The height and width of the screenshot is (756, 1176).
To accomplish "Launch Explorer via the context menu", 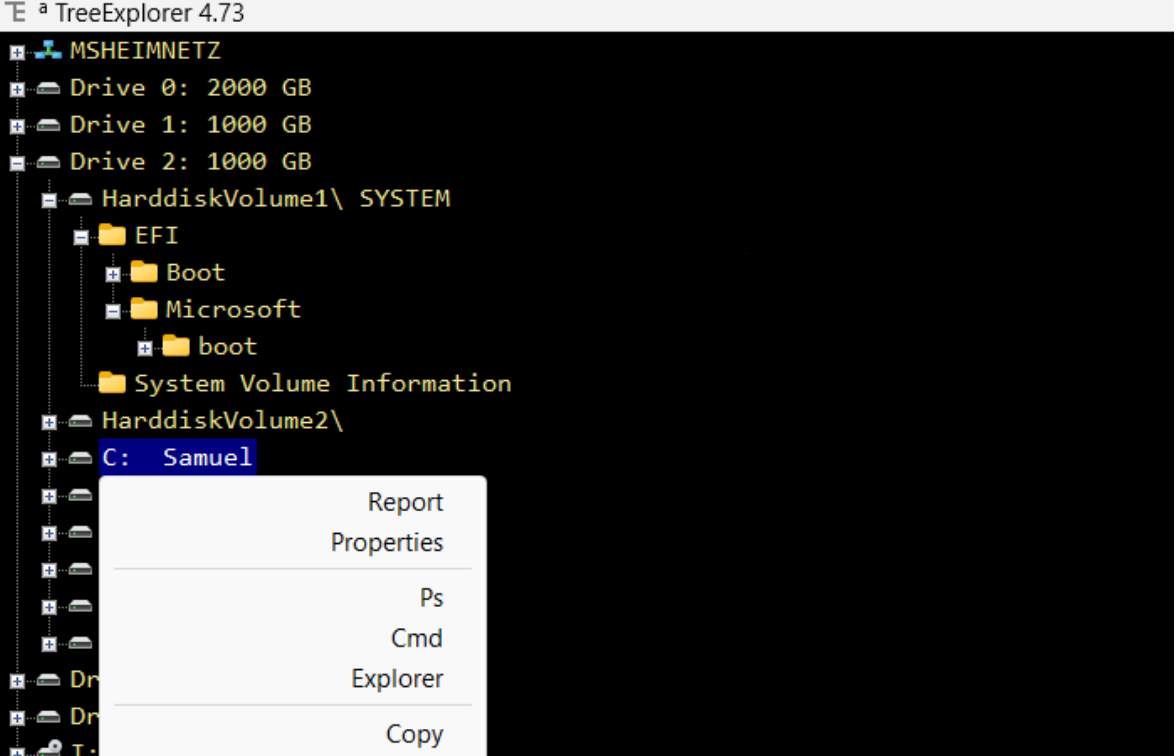I will 396,678.
